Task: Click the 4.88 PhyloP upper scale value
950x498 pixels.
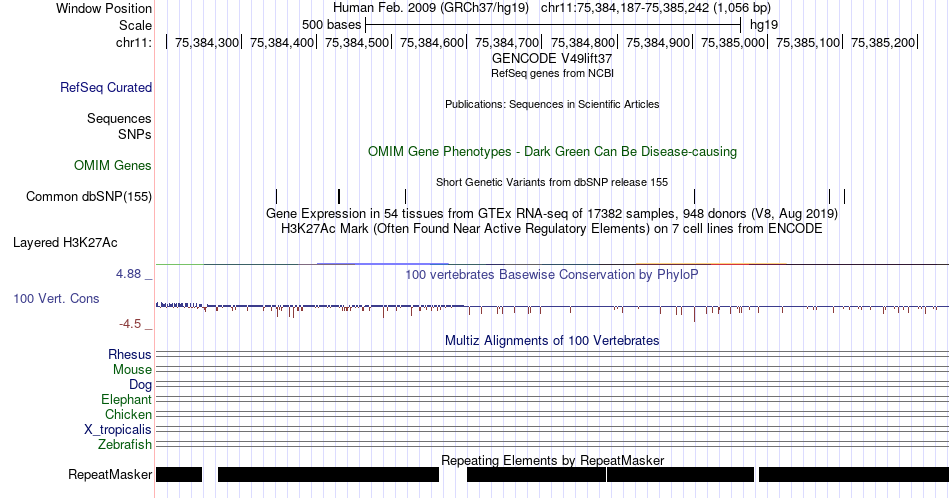Action: point(128,274)
